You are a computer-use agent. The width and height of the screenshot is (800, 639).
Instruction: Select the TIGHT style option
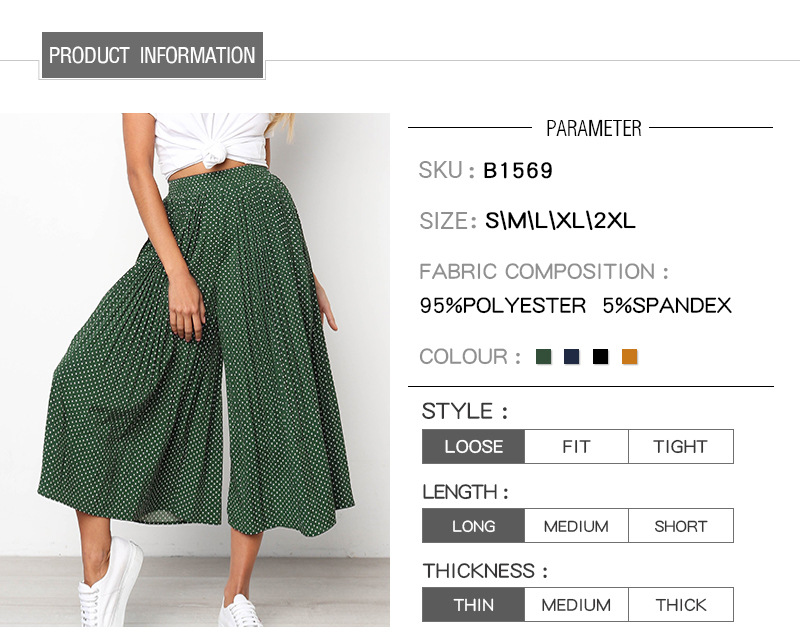(680, 447)
